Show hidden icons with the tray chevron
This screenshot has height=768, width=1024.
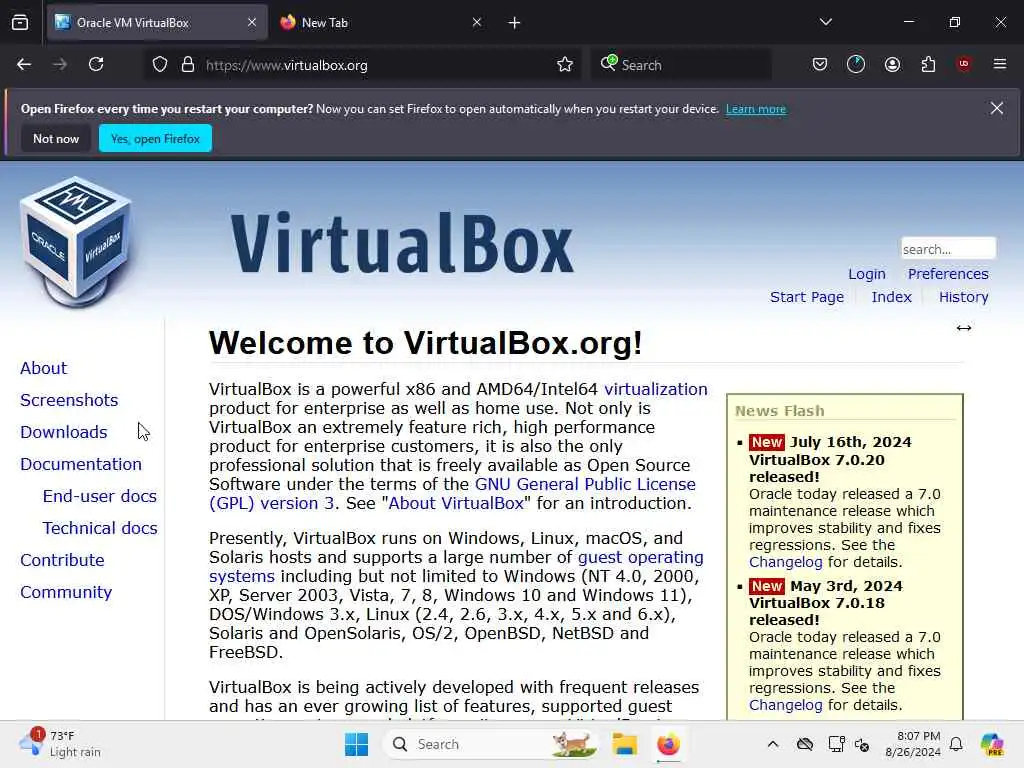773,744
